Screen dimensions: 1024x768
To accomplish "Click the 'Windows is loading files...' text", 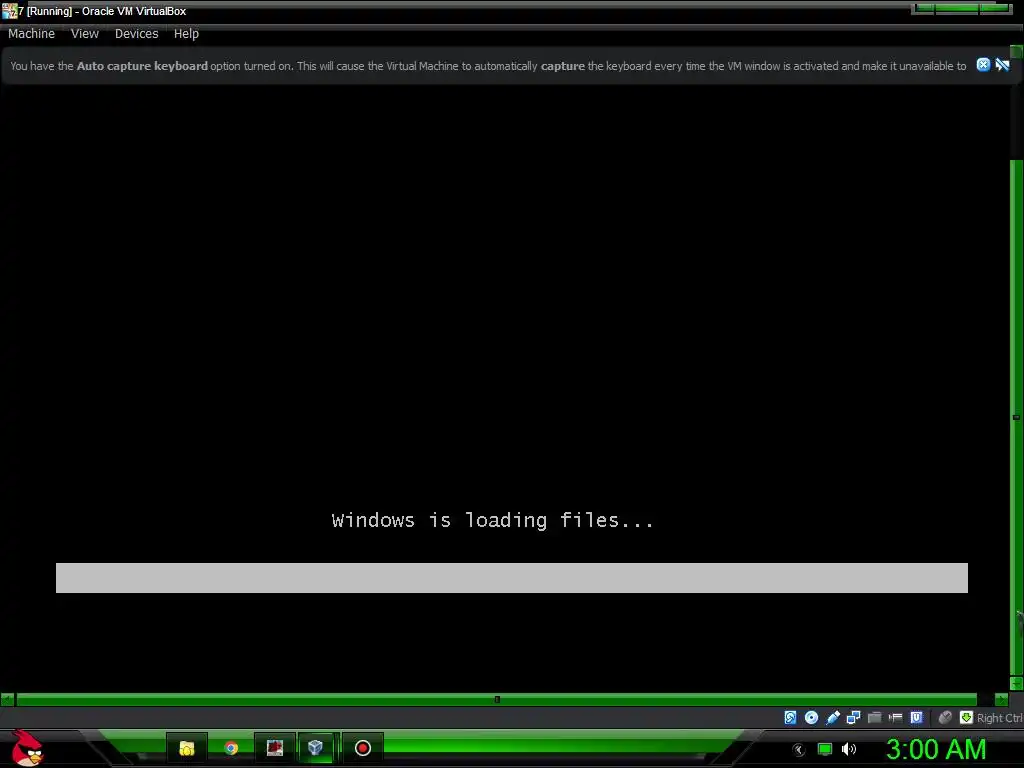I will [492, 520].
